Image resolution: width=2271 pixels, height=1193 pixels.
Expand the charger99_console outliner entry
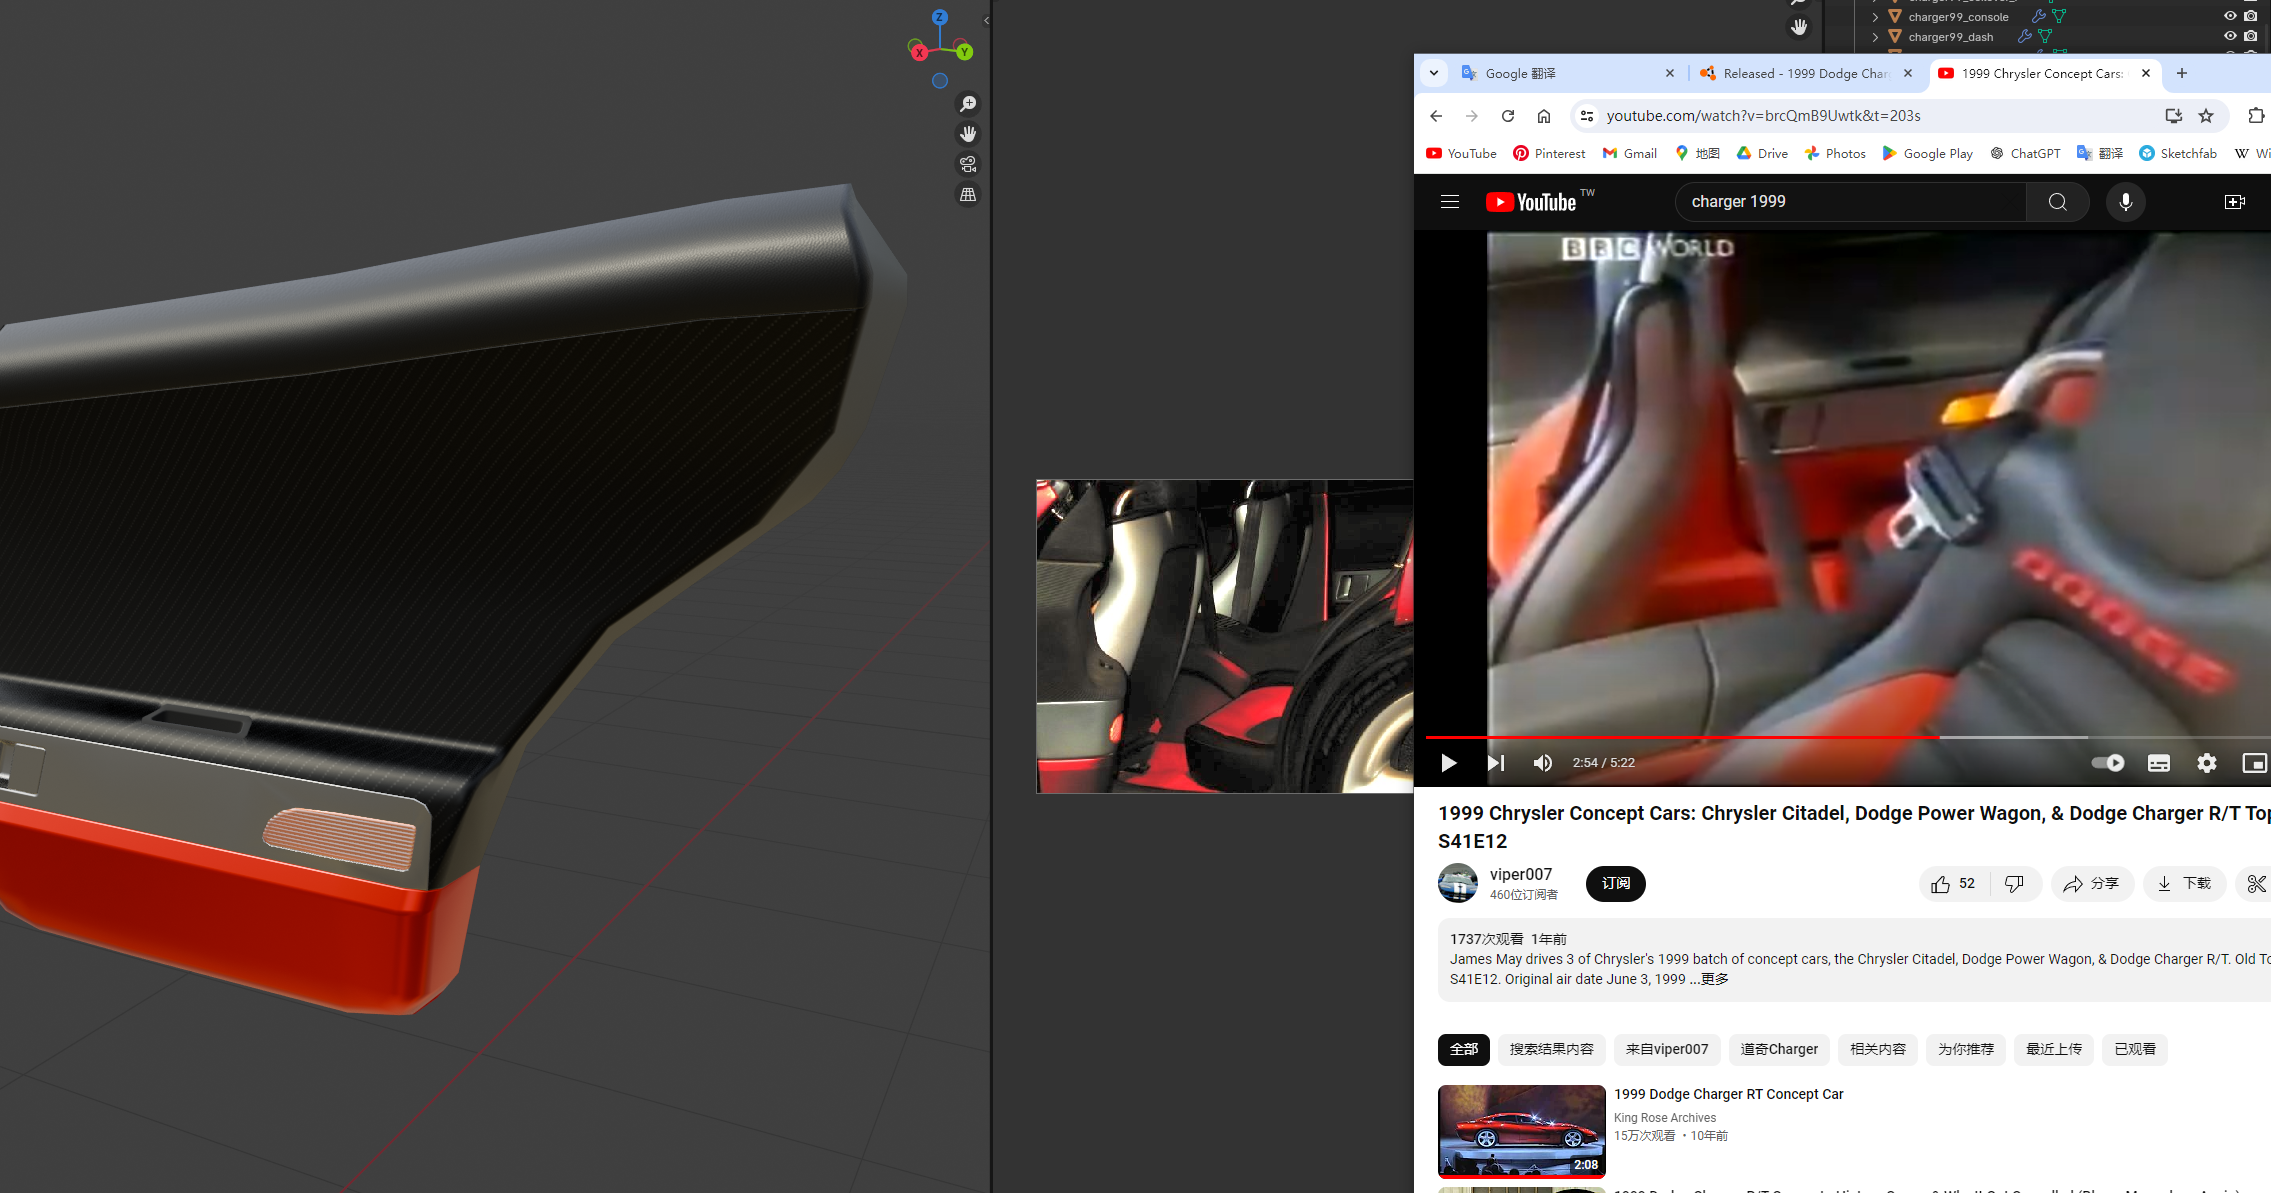(1875, 17)
